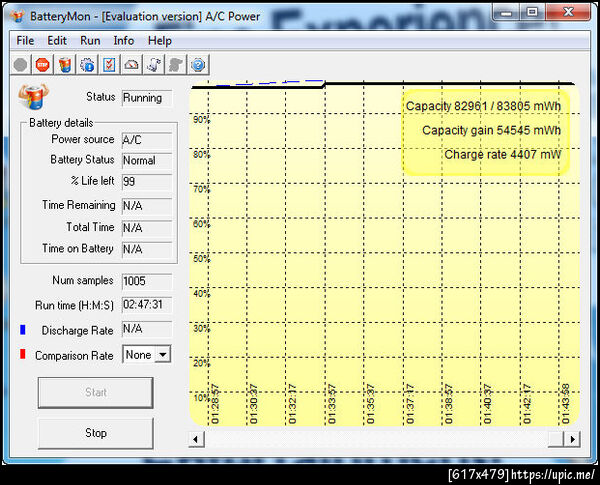600x485 pixels.
Task: Click the 'Capacity 82961 / 83805 mWh' text
Action: [x=483, y=106]
